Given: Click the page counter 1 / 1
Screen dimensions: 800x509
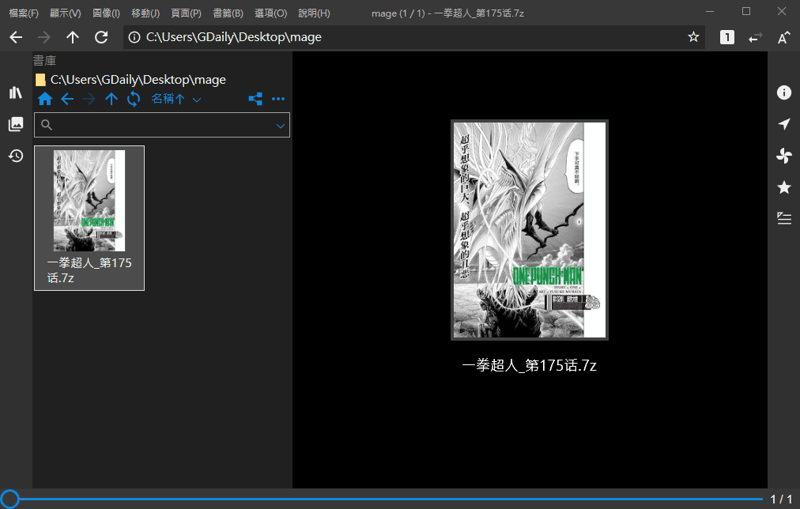Looking at the screenshot, I should pyautogui.click(x=781, y=499).
